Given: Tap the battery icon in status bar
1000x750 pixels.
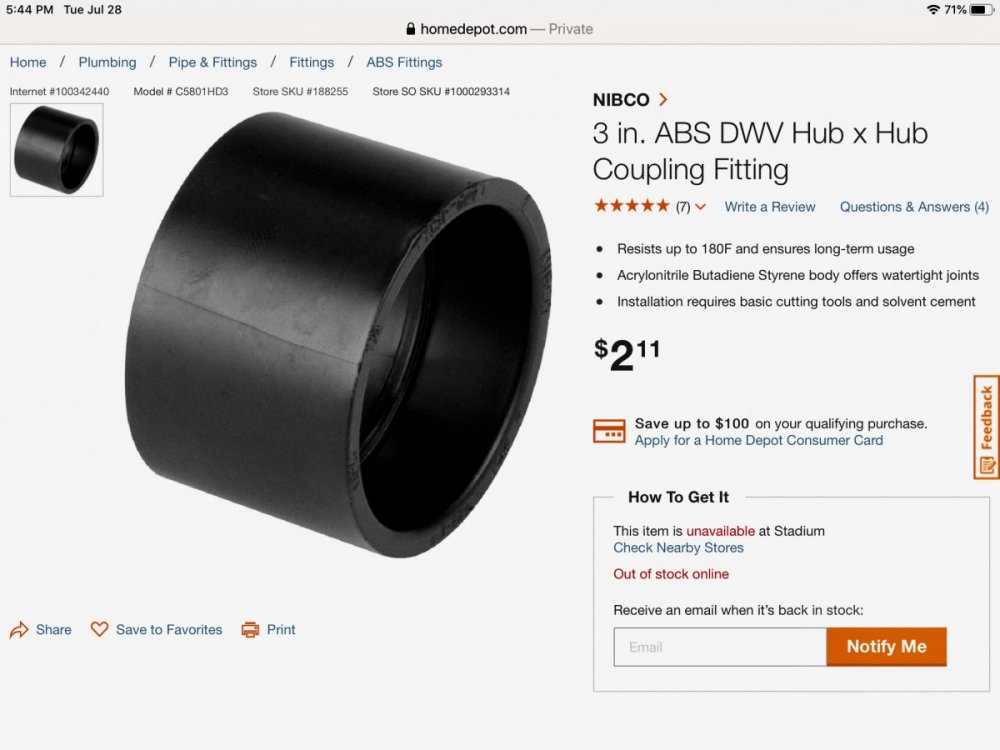Looking at the screenshot, I should click(x=979, y=9).
